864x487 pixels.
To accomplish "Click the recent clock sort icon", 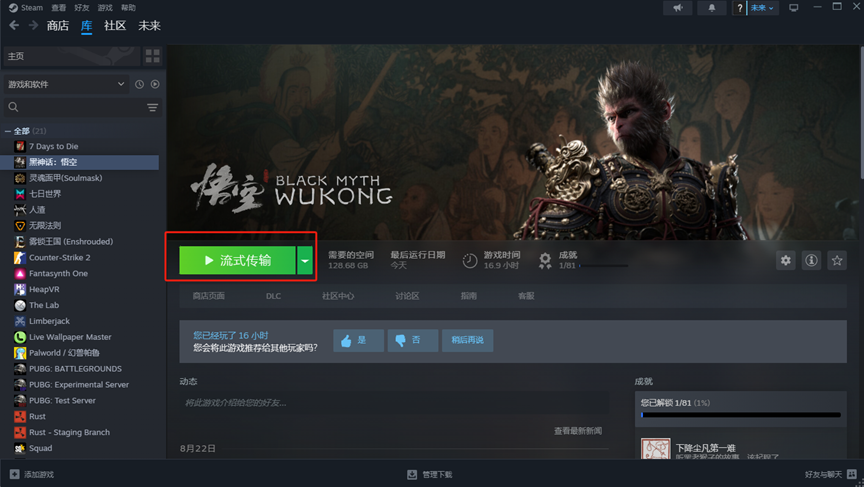I will pyautogui.click(x=139, y=84).
